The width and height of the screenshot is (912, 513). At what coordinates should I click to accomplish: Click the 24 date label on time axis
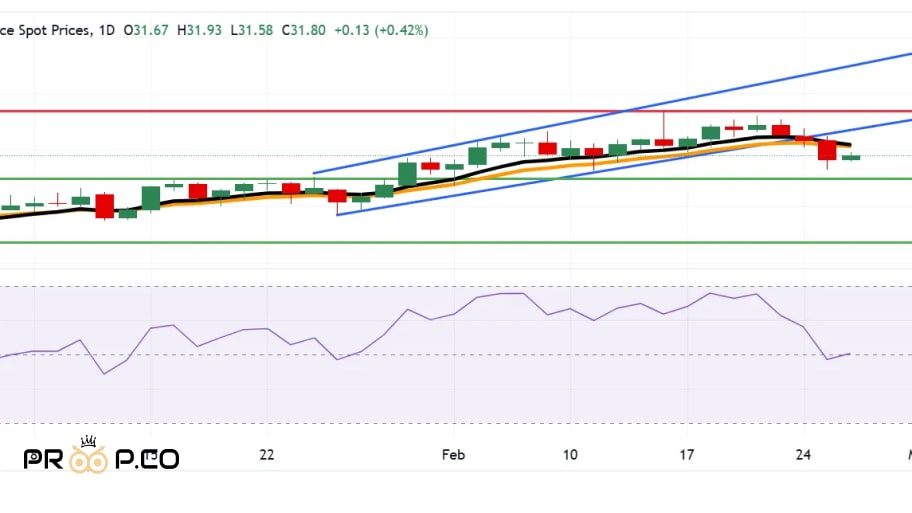[803, 455]
